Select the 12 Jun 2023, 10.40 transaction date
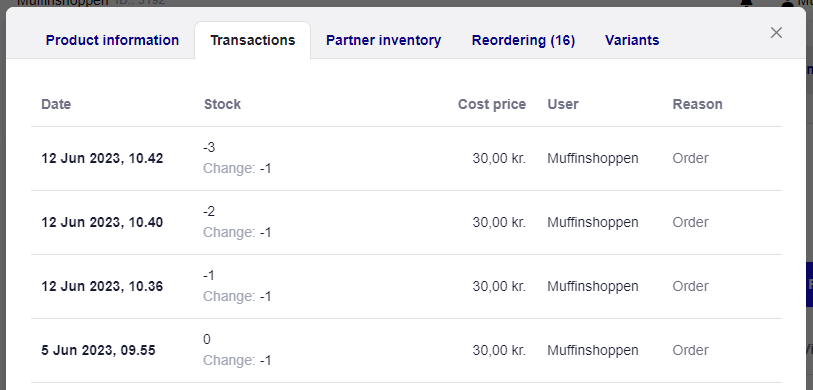 [x=102, y=222]
